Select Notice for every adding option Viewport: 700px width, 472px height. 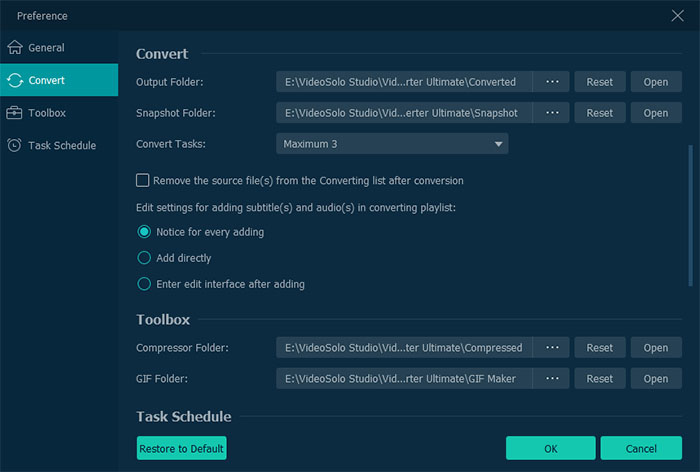(144, 232)
